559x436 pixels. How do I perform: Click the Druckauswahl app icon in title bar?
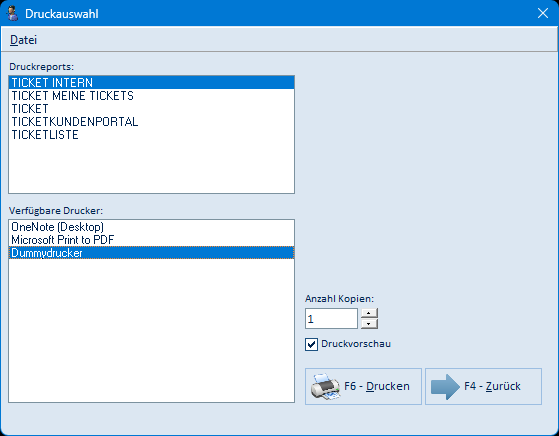tap(13, 14)
